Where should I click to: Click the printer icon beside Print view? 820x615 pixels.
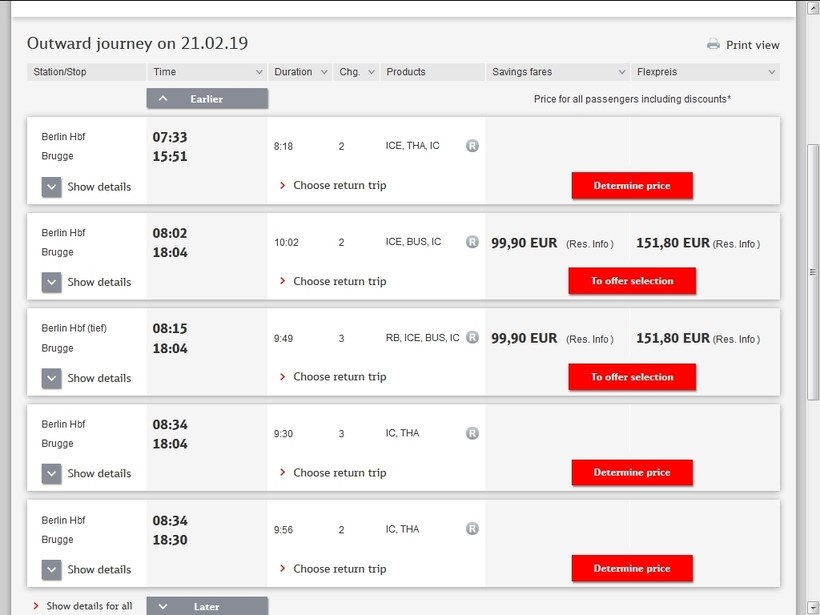click(713, 44)
